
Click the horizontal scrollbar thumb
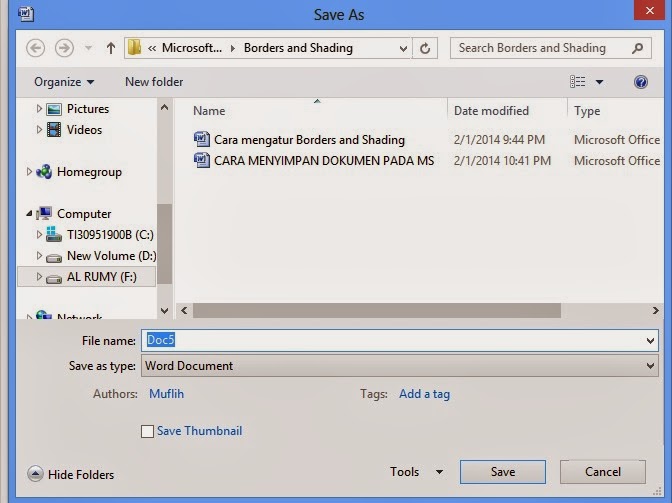coord(377,311)
